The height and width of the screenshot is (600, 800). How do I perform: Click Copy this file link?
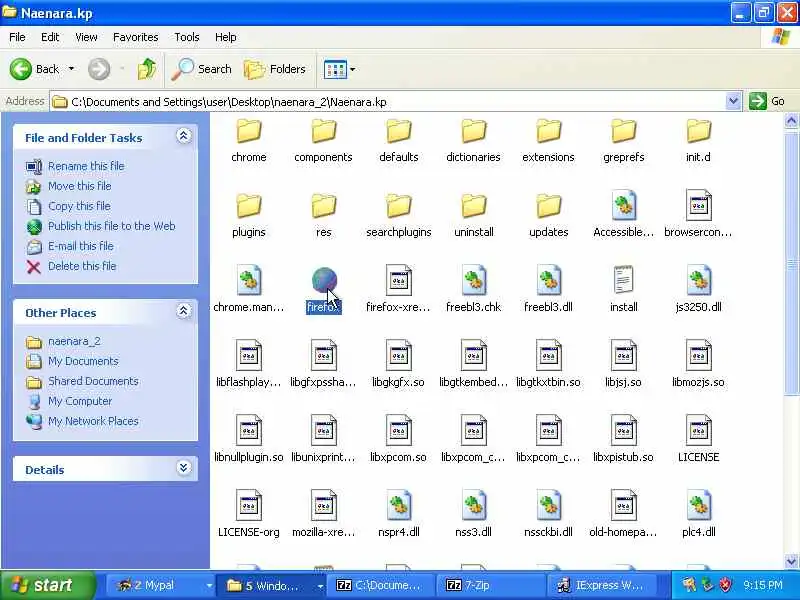tap(79, 206)
